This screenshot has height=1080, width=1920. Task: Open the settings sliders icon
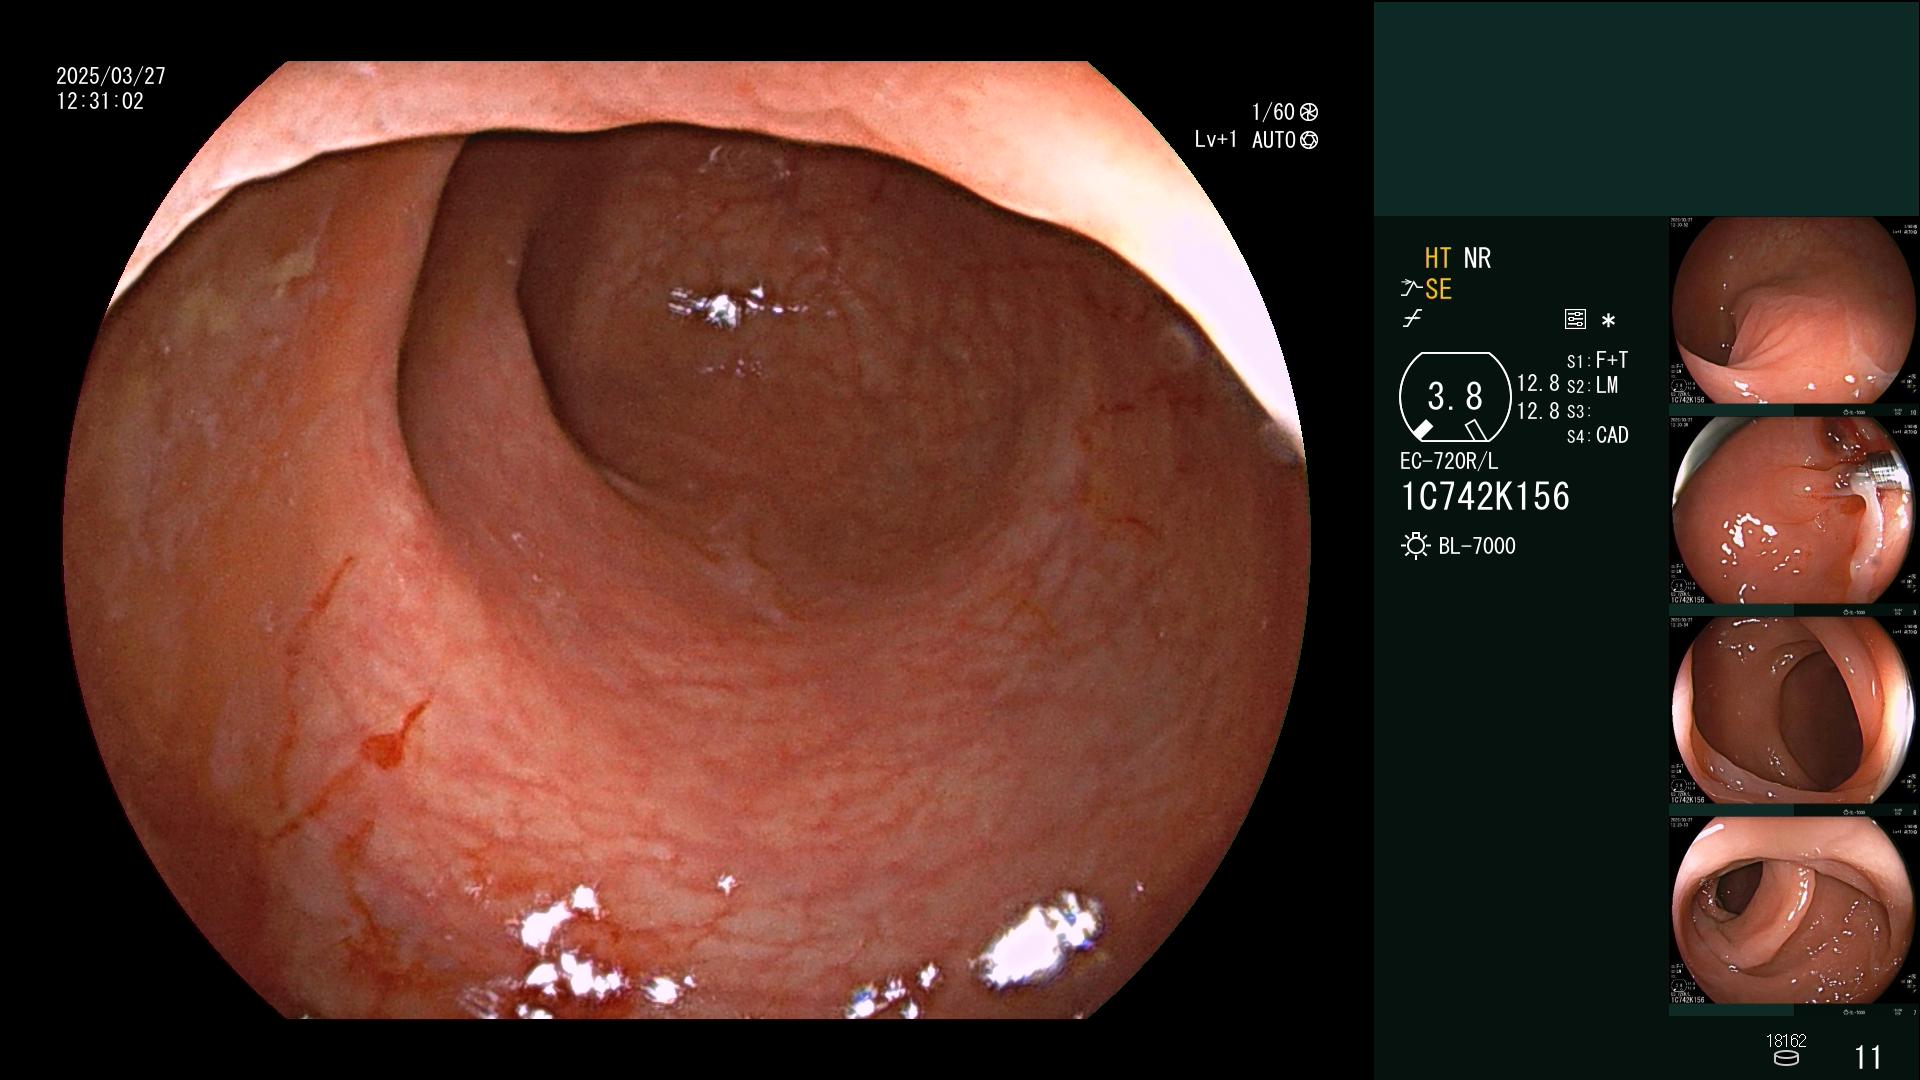pos(1575,320)
